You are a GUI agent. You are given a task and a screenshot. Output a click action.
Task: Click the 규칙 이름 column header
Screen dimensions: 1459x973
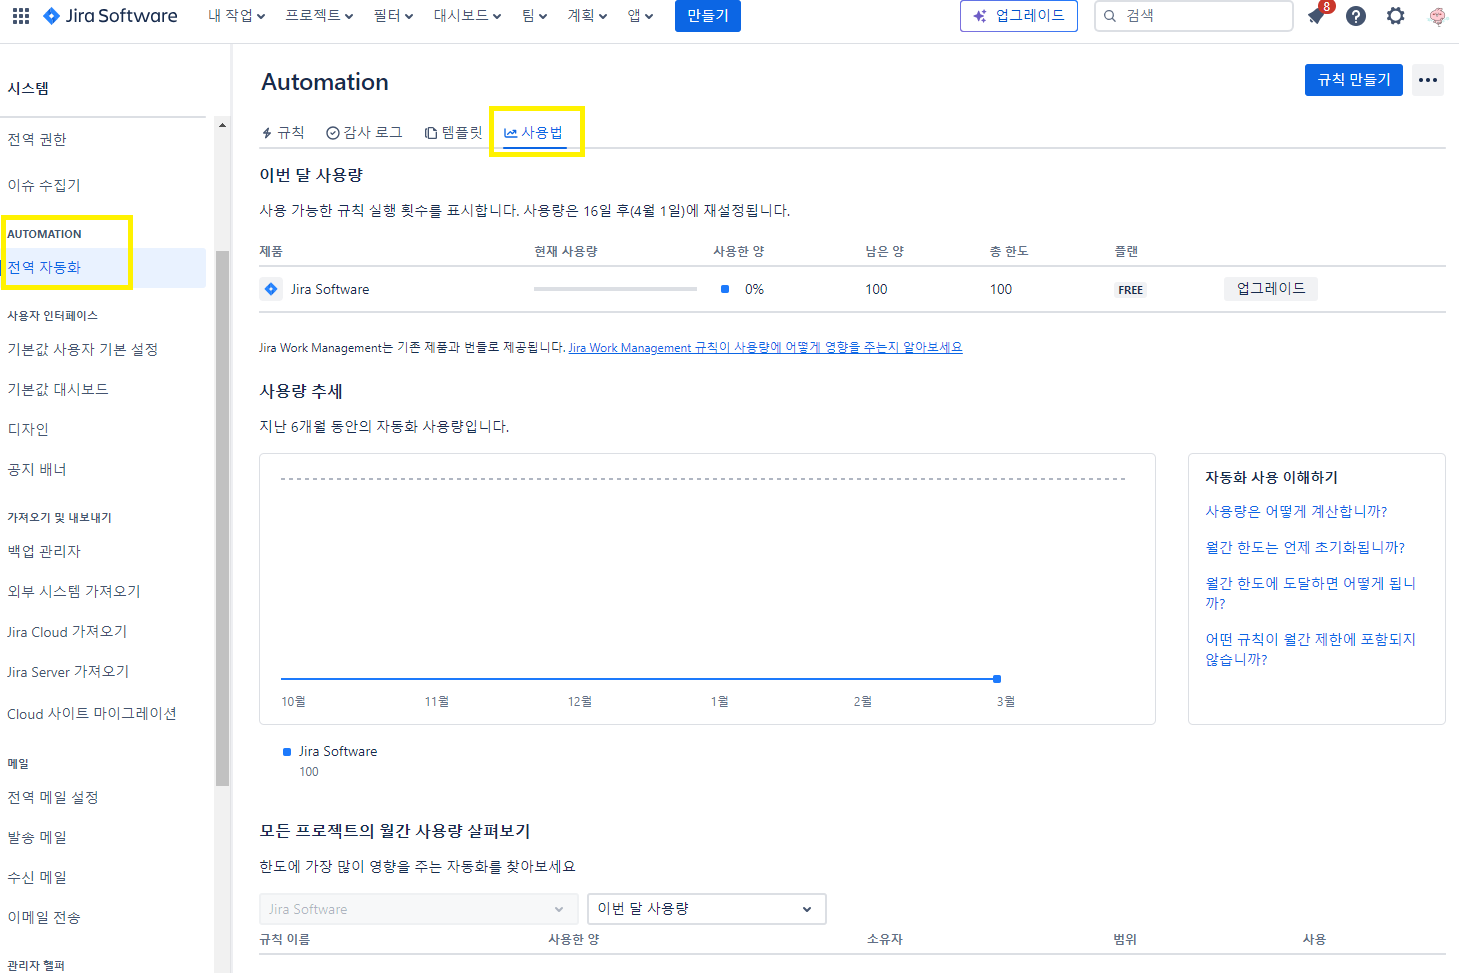tap(285, 939)
